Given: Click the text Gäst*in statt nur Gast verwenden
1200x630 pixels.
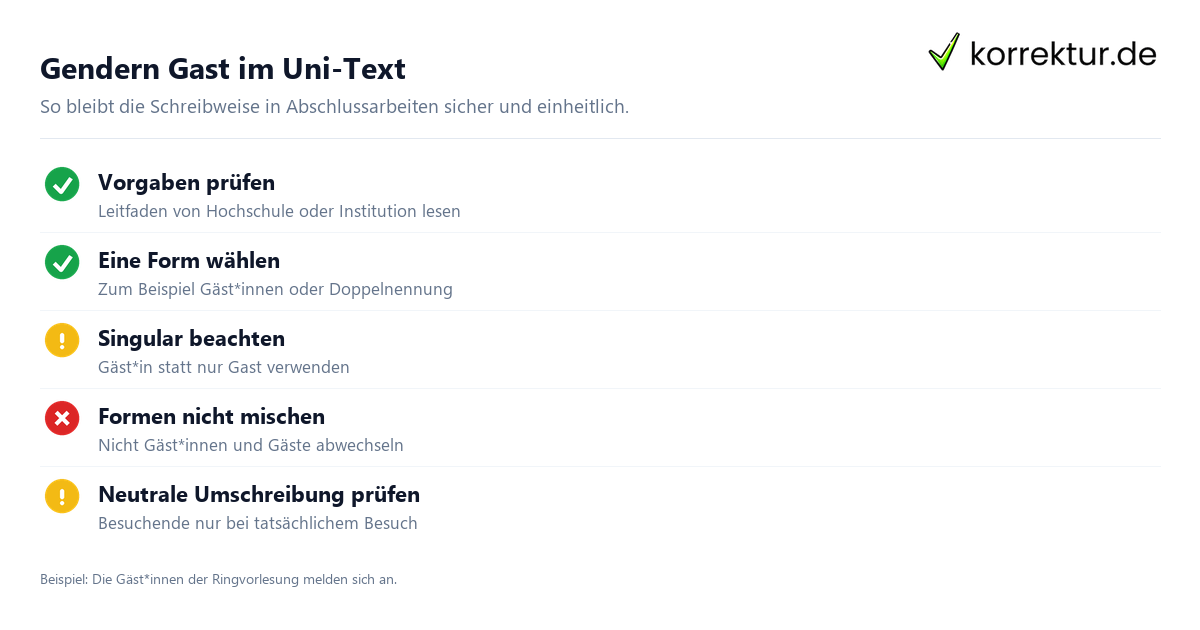Looking at the screenshot, I should [x=224, y=368].
